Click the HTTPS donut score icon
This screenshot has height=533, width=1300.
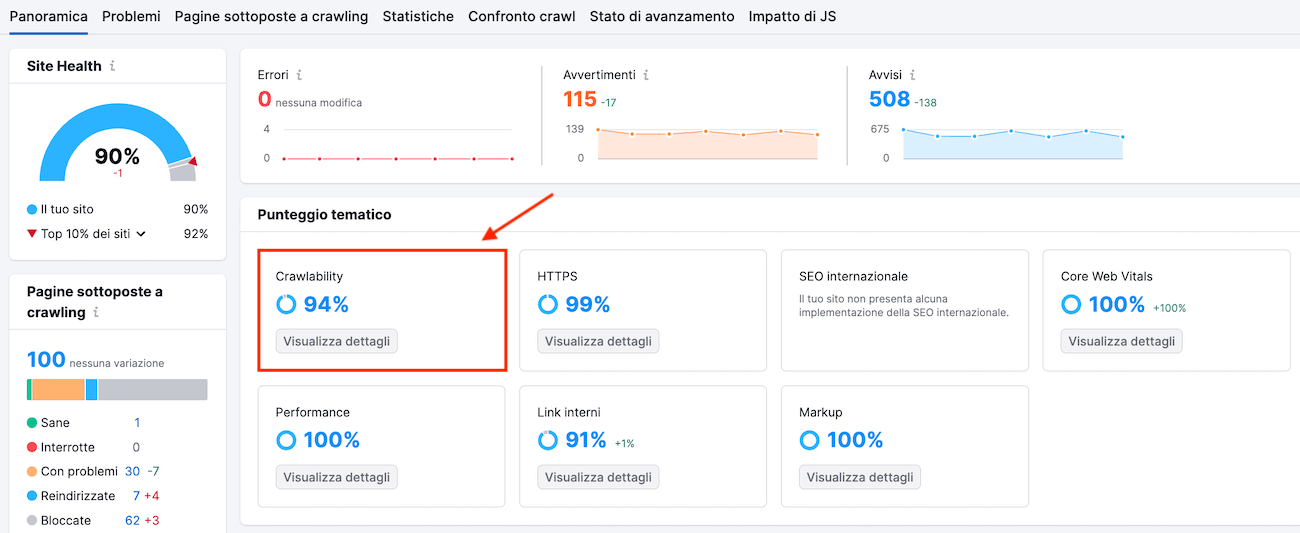(x=548, y=304)
